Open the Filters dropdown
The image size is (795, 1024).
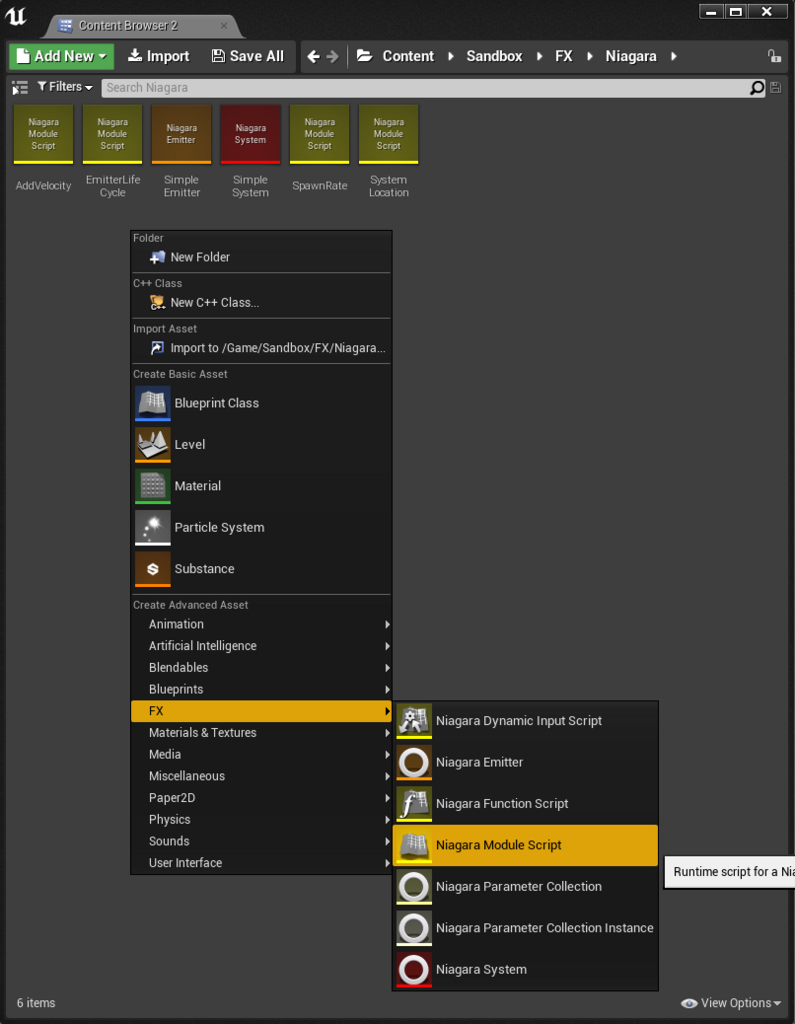pos(65,87)
